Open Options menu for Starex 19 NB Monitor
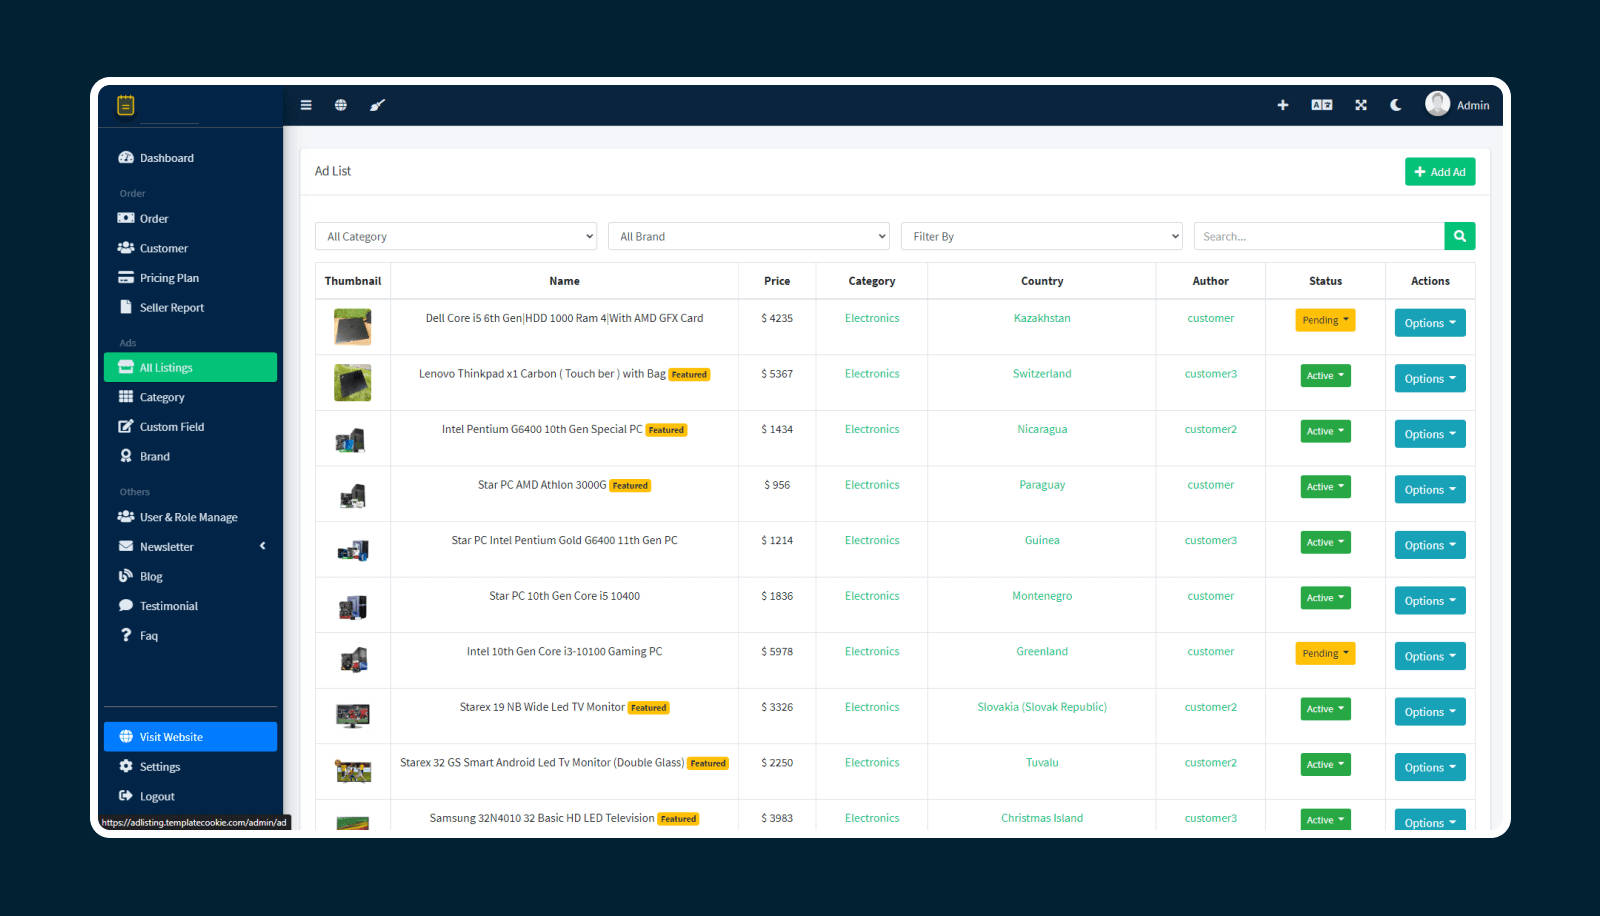This screenshot has width=1600, height=916. (1430, 712)
